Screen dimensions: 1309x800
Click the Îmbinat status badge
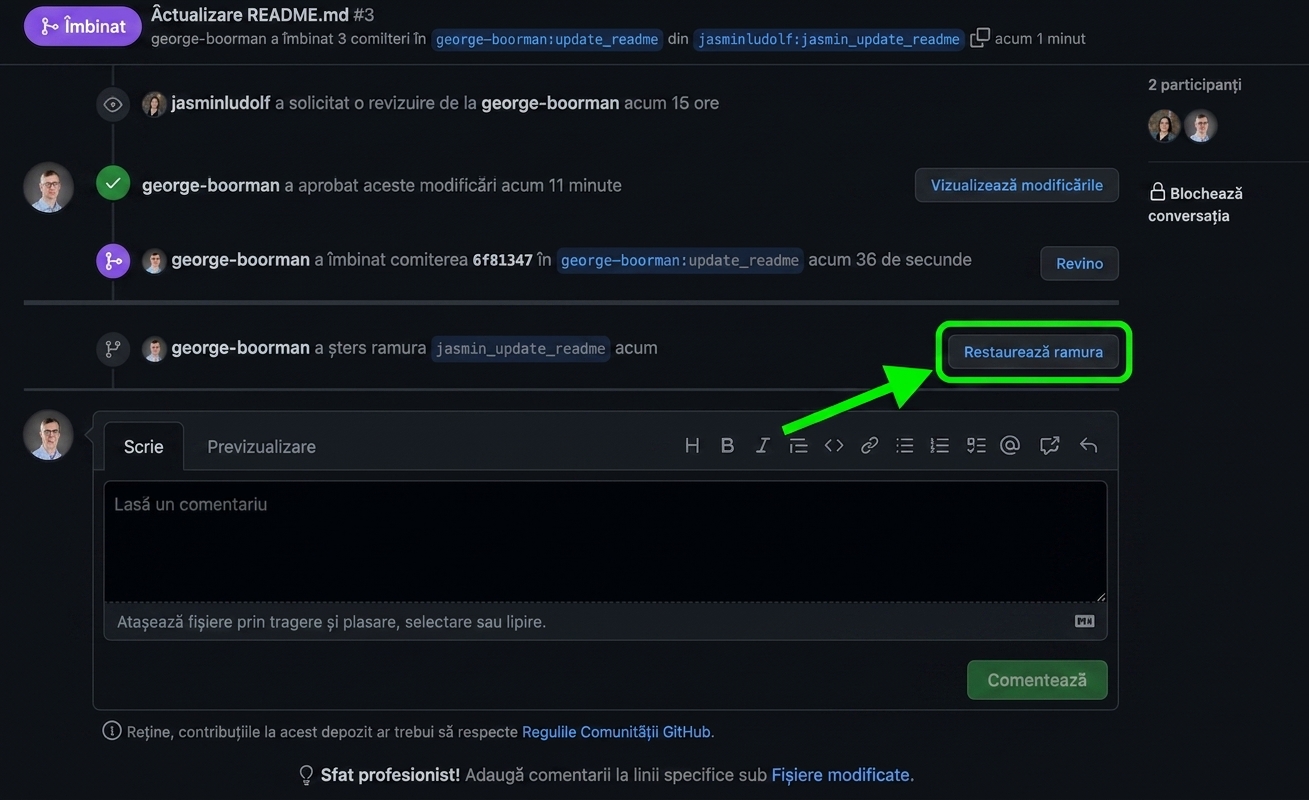[83, 26]
